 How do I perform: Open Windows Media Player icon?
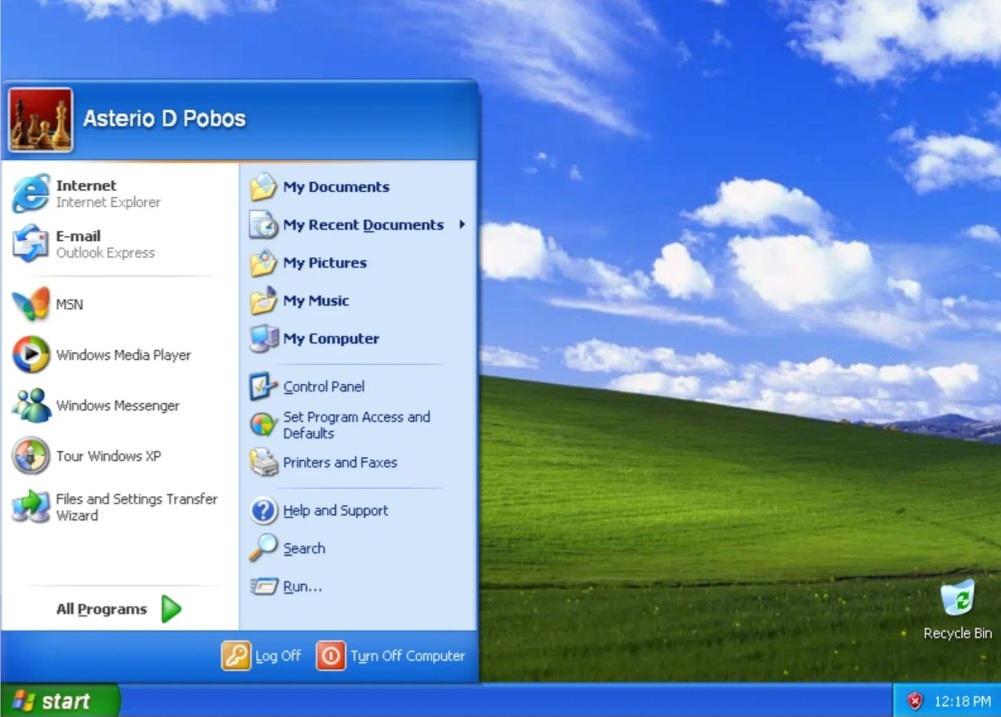click(x=31, y=354)
